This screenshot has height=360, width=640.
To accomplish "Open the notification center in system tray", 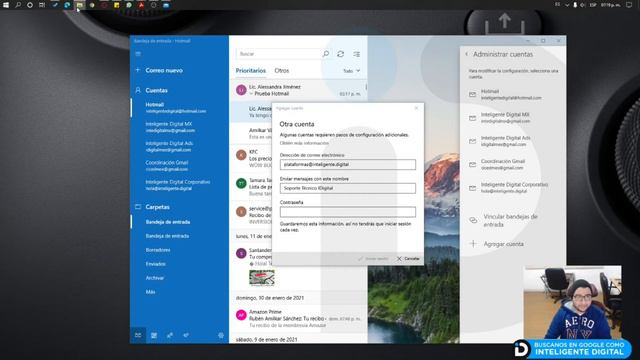I will click(629, 5).
